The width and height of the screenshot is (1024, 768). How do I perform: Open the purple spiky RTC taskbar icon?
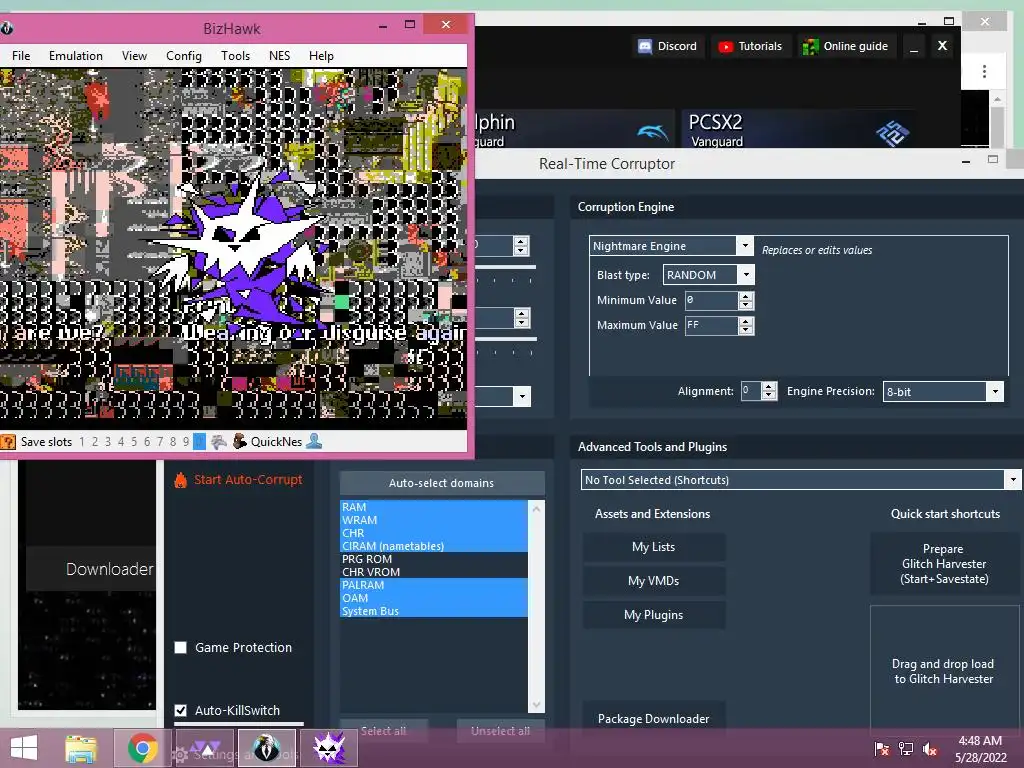(328, 748)
